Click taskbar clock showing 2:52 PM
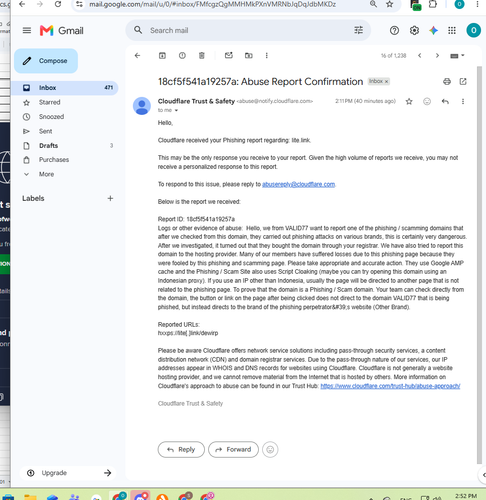The height and width of the screenshot is (500, 486). pyautogui.click(x=466, y=496)
